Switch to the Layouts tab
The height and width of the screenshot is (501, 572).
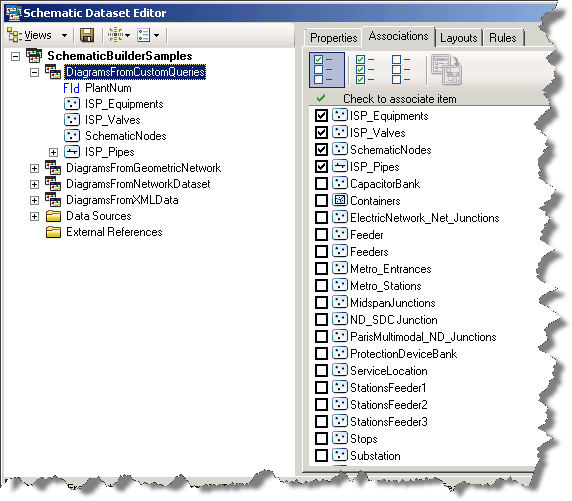(x=459, y=38)
